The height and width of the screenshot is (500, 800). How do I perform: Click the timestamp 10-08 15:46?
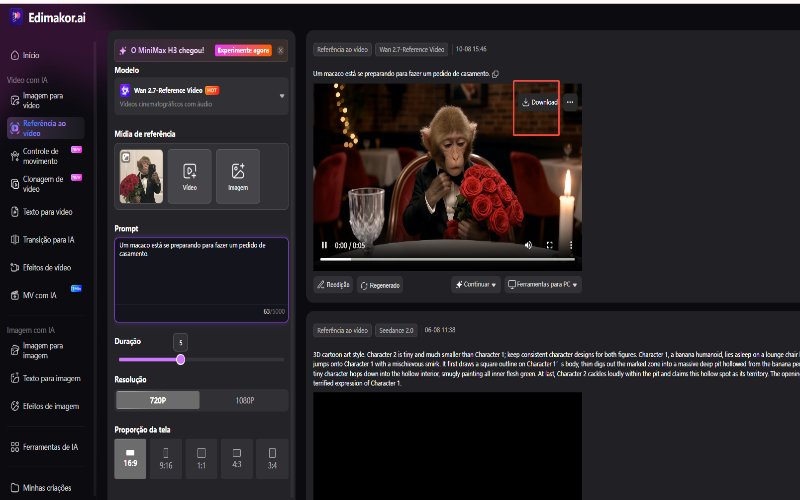click(471, 49)
